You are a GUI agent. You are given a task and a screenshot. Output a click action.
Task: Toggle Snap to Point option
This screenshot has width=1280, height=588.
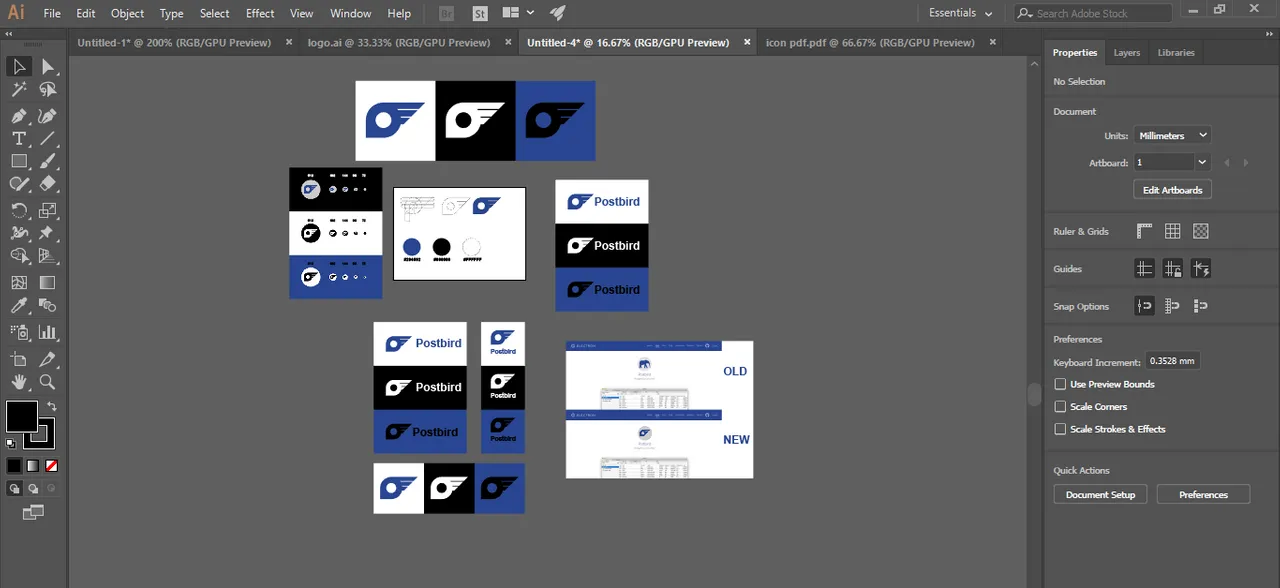coord(1145,306)
